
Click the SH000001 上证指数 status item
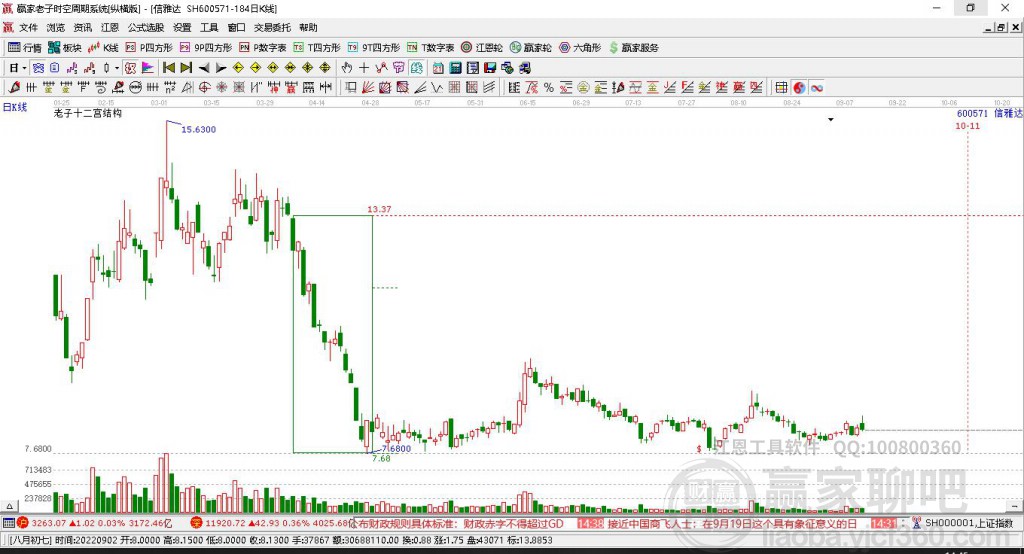[968, 523]
